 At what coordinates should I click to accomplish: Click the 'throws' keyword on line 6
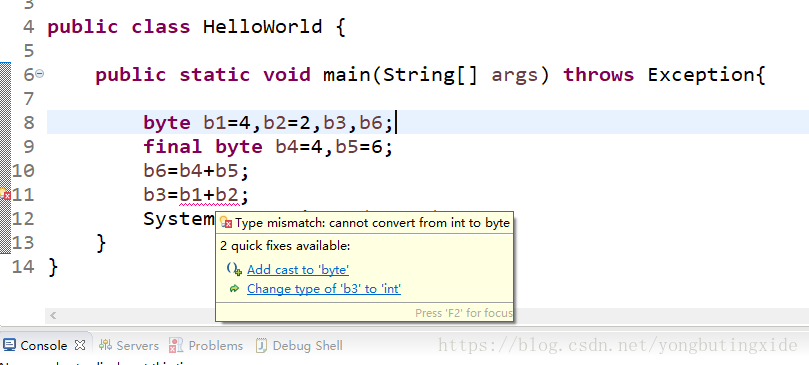598,75
